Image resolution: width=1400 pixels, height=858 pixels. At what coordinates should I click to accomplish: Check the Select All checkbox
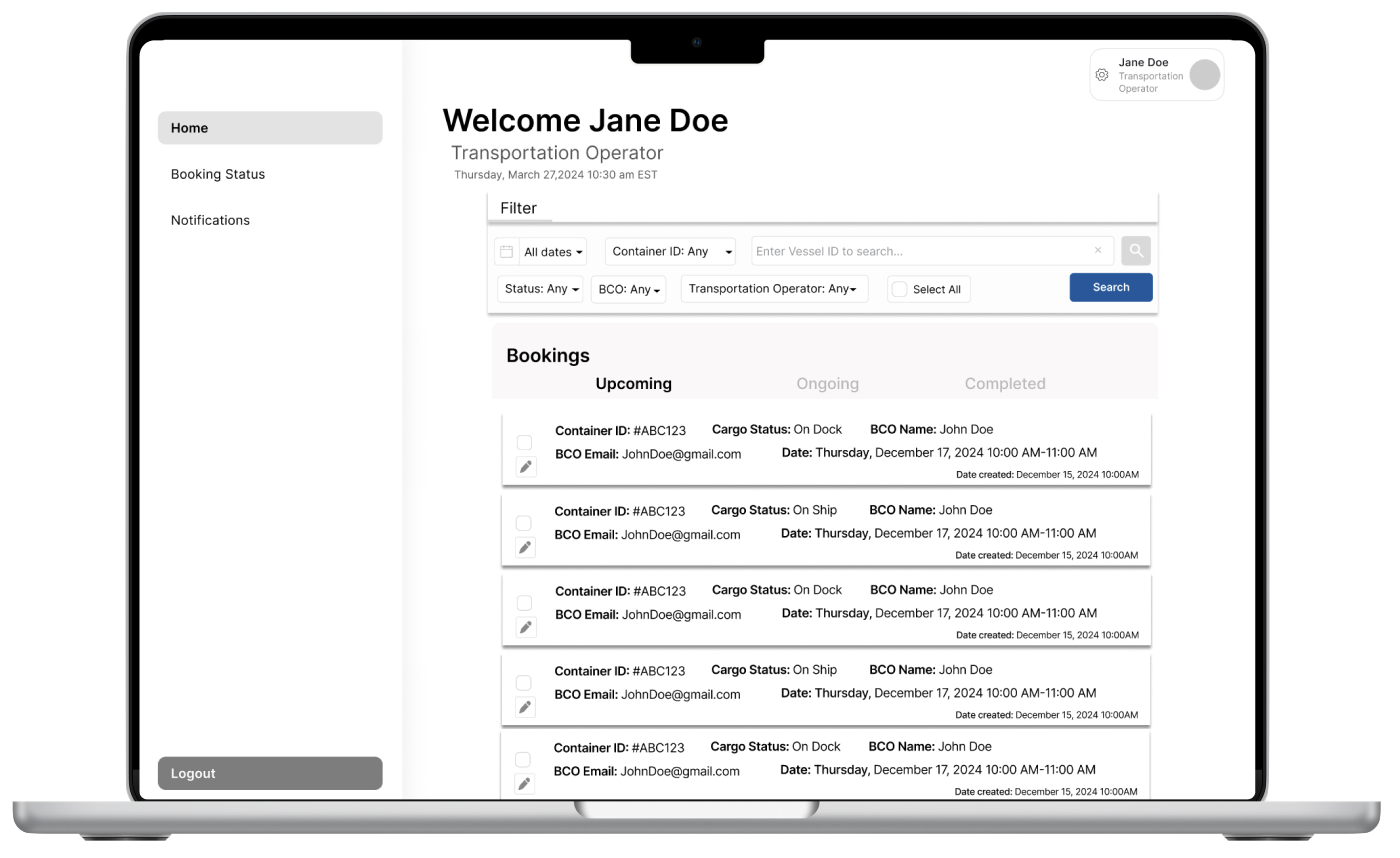point(899,289)
